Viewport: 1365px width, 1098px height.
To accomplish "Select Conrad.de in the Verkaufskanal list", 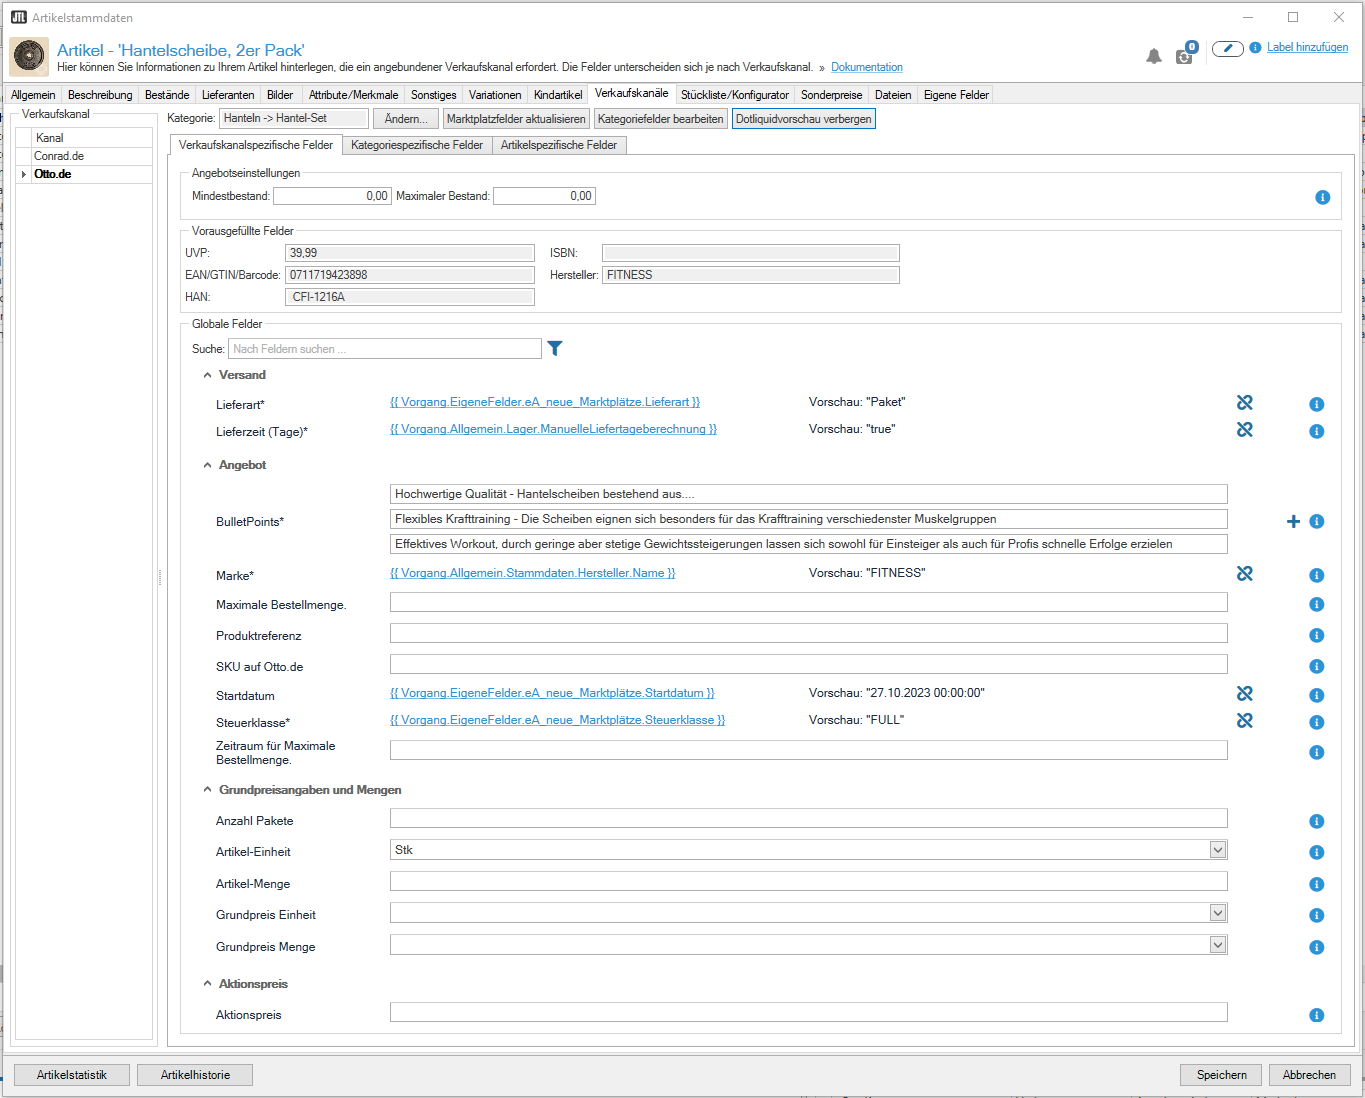I will [x=59, y=156].
